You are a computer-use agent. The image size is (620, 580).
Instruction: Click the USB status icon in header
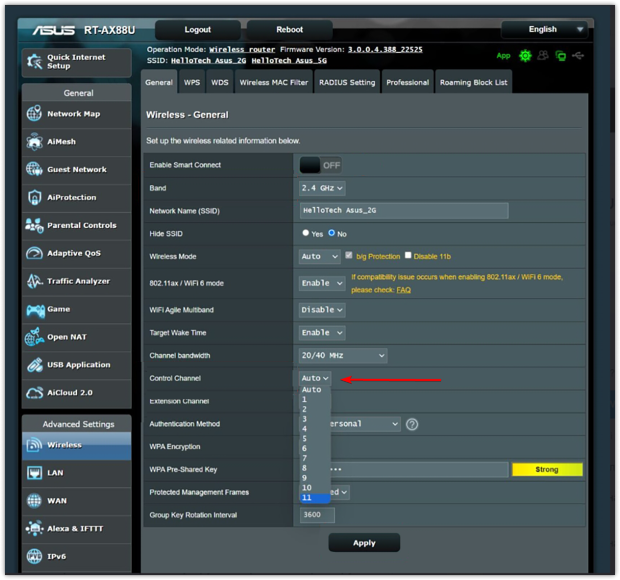coord(578,56)
